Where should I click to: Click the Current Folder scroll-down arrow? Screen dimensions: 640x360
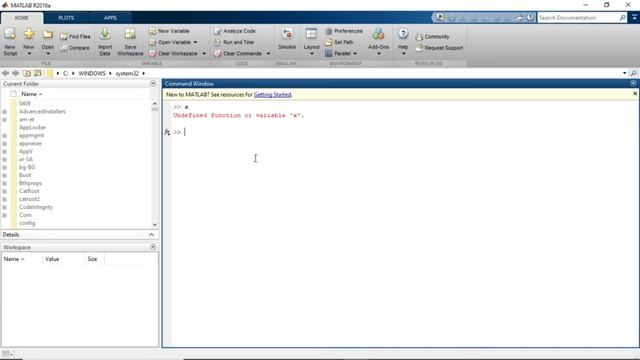(x=155, y=225)
